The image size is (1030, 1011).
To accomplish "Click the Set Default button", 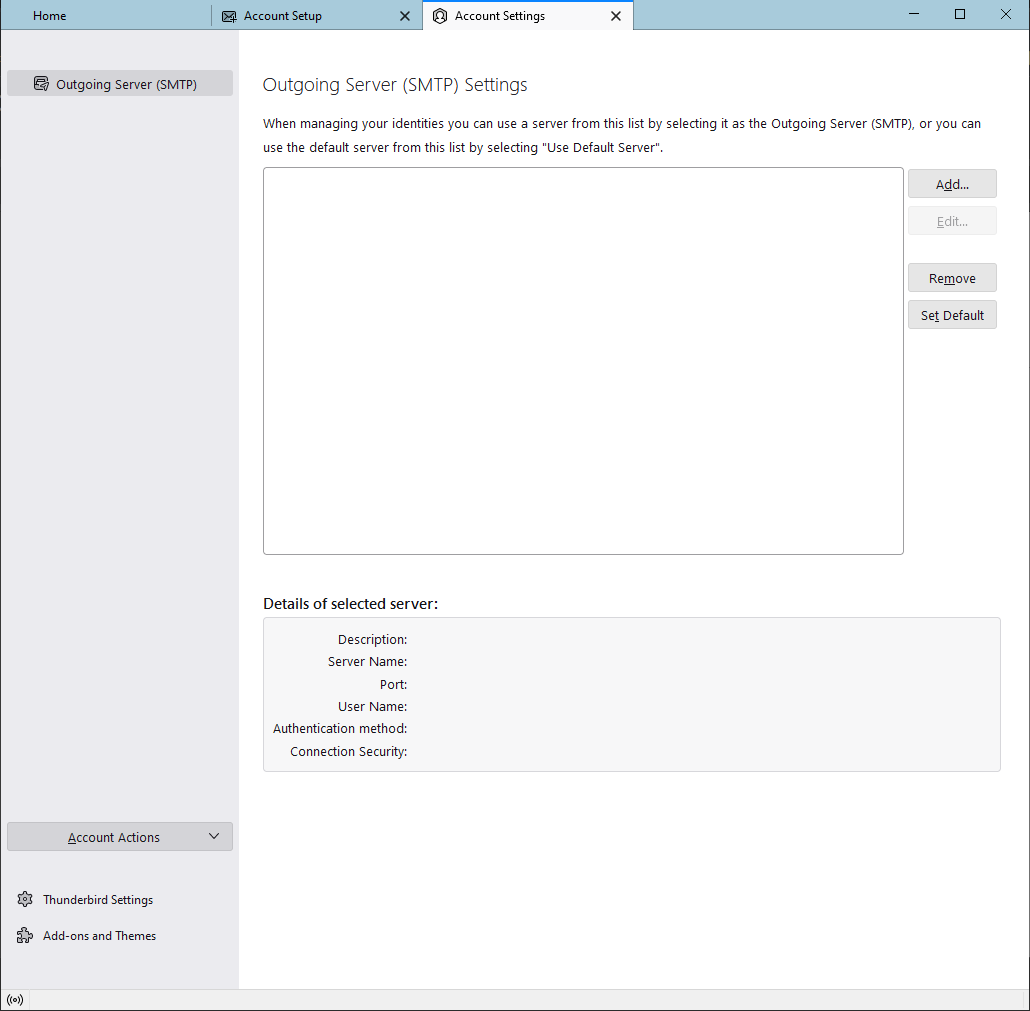I will tap(951, 314).
